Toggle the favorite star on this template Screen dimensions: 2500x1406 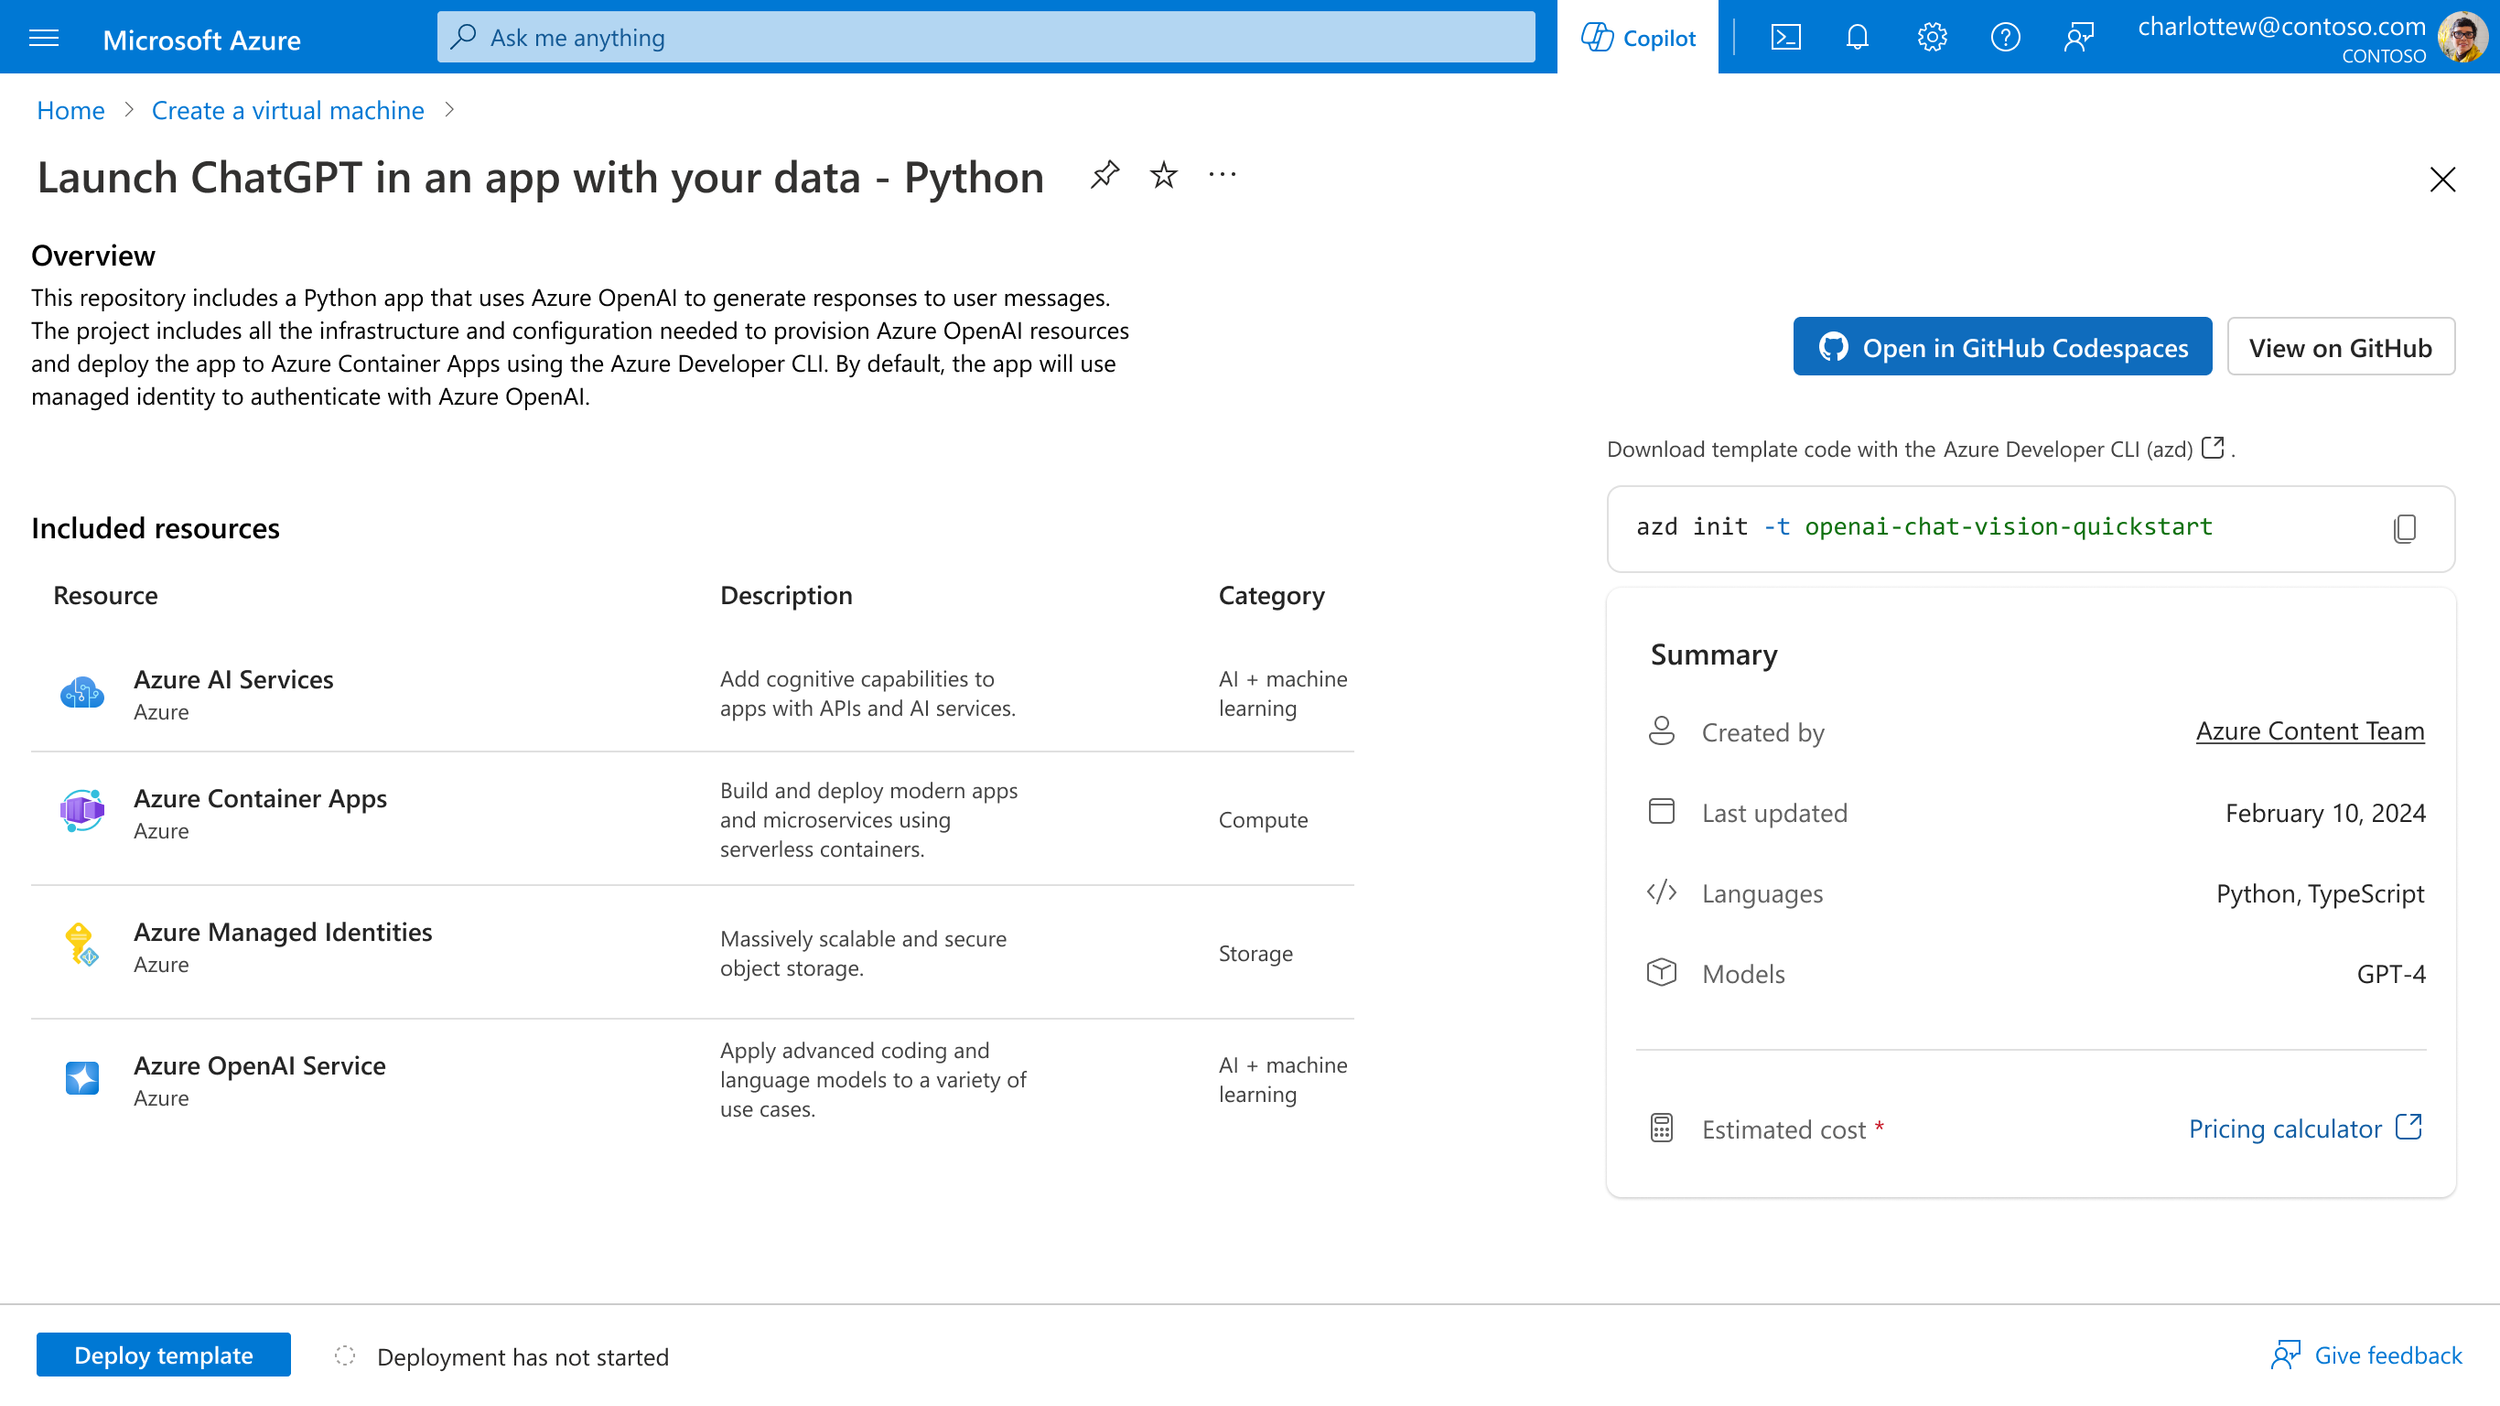[1163, 174]
